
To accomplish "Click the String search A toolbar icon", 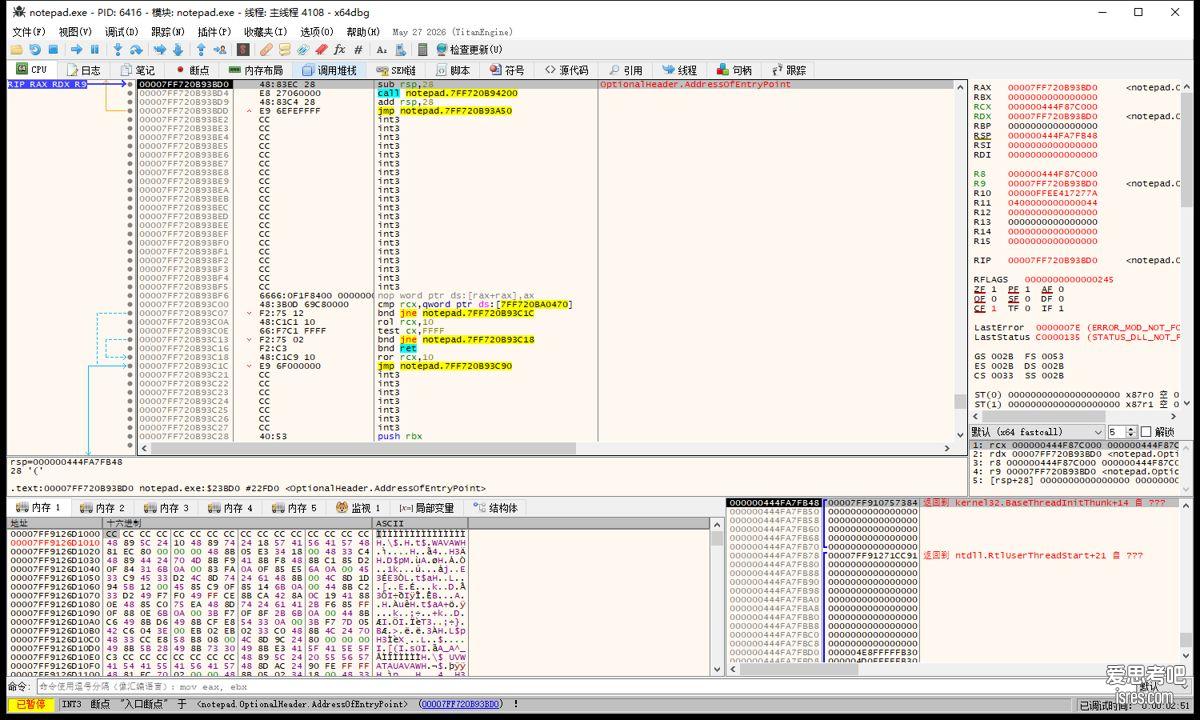I will pos(381,49).
